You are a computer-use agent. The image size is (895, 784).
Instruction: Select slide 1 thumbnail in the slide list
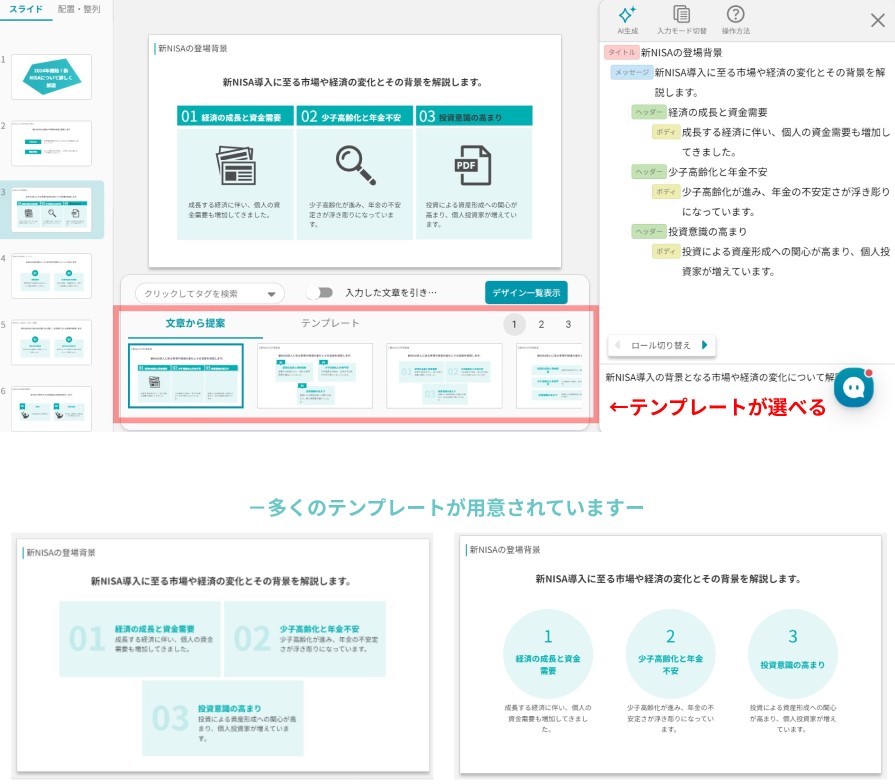[58, 77]
